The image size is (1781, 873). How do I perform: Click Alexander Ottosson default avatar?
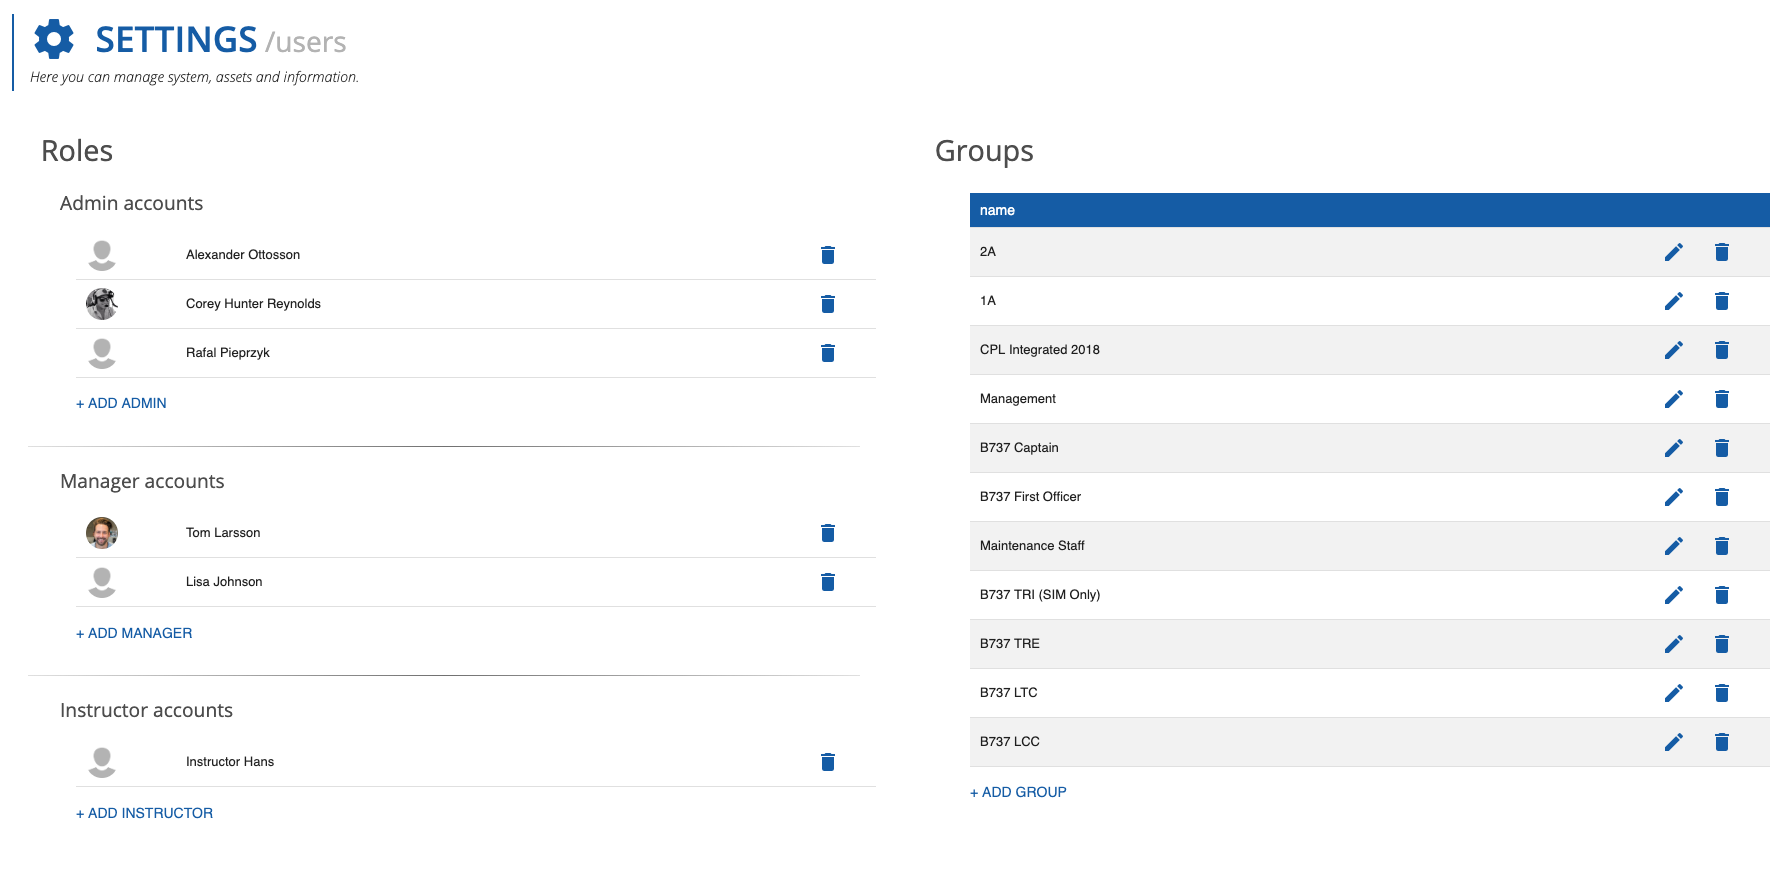pyautogui.click(x=102, y=255)
